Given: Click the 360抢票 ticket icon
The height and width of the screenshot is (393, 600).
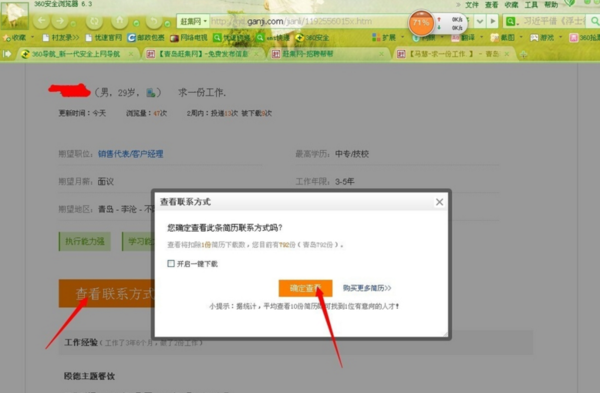Looking at the screenshot, I should coord(573,38).
